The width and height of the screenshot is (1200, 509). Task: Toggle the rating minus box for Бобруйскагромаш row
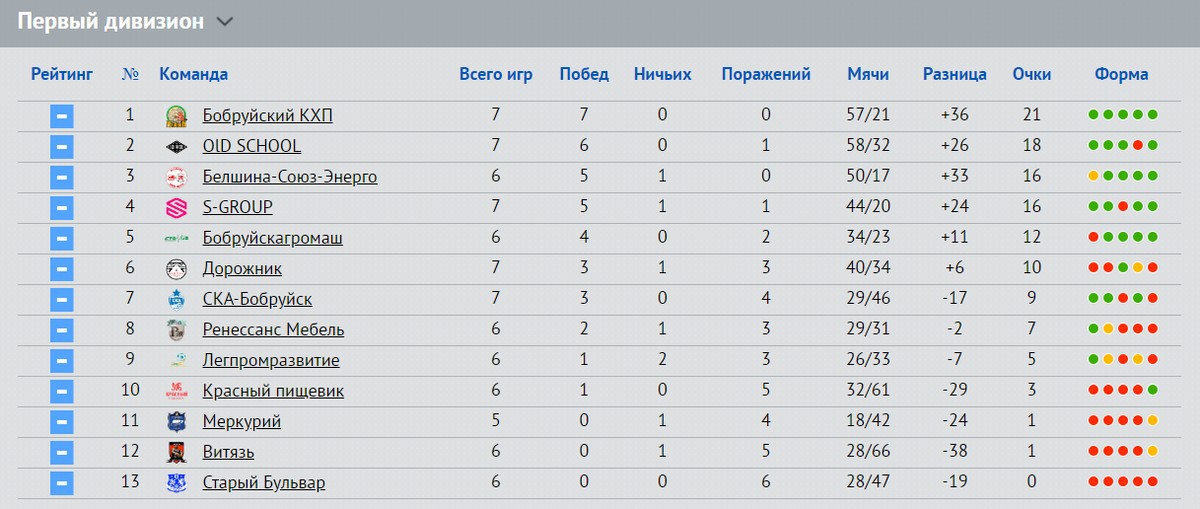(62, 238)
